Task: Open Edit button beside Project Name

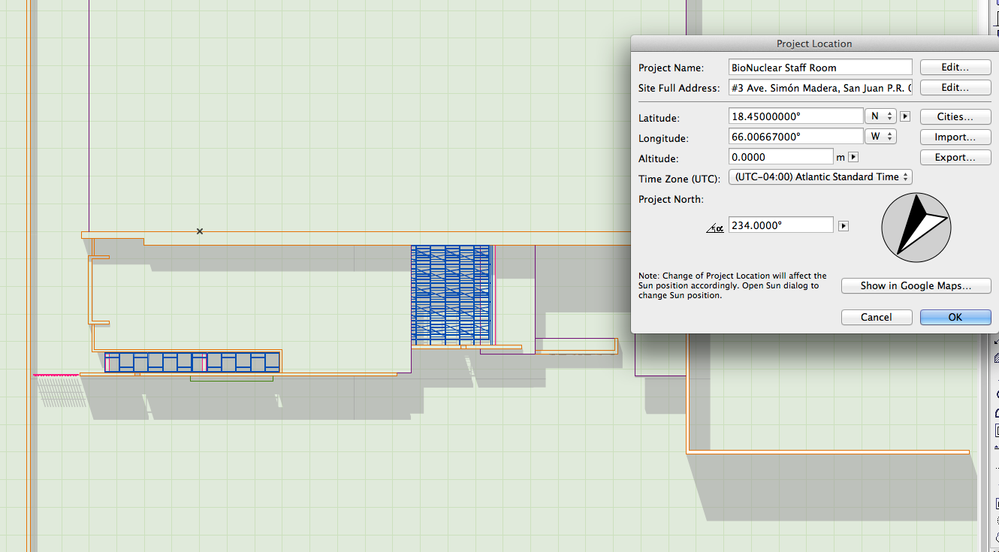Action: (x=955, y=67)
